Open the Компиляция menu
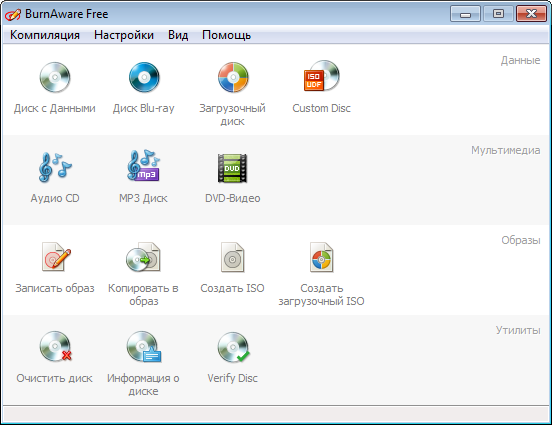 [45, 35]
